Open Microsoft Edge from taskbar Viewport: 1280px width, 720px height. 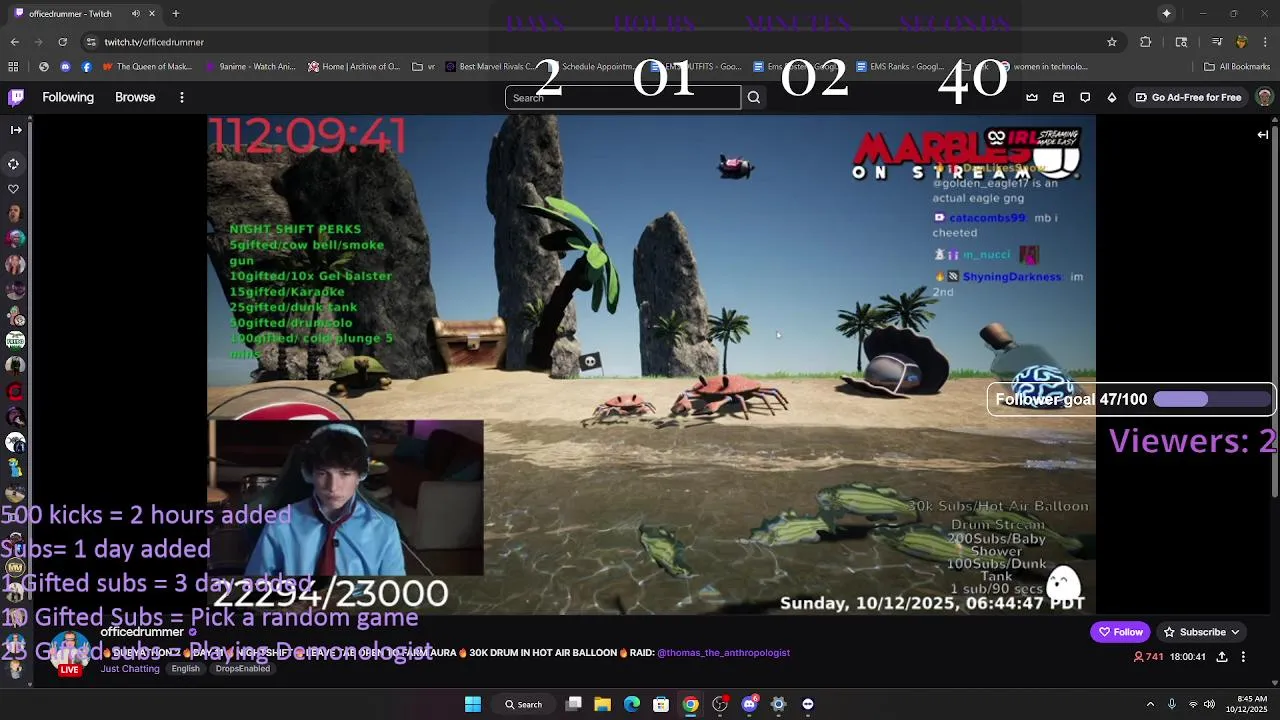click(632, 704)
